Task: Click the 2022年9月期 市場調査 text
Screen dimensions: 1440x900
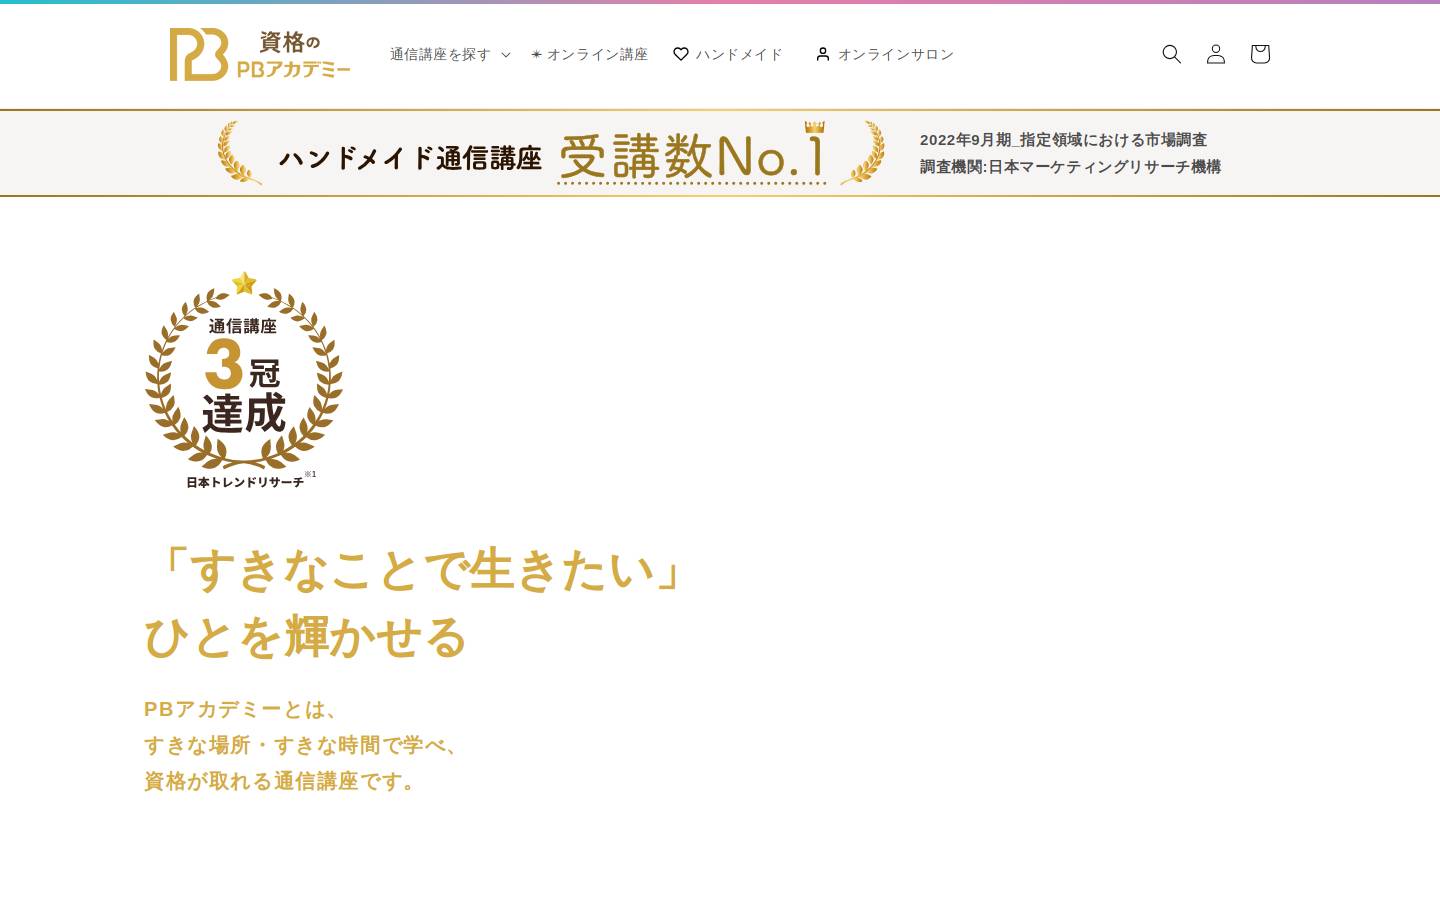Action: coord(1063,140)
